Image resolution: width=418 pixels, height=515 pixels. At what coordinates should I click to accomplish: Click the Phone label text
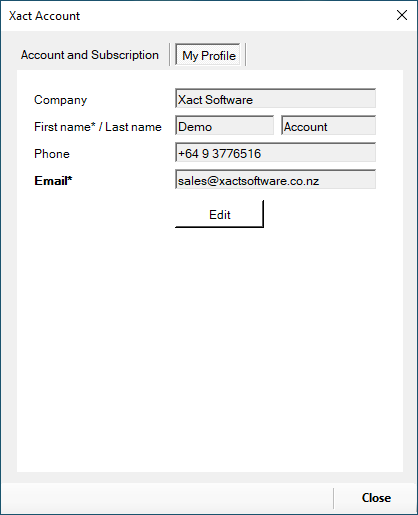point(52,154)
